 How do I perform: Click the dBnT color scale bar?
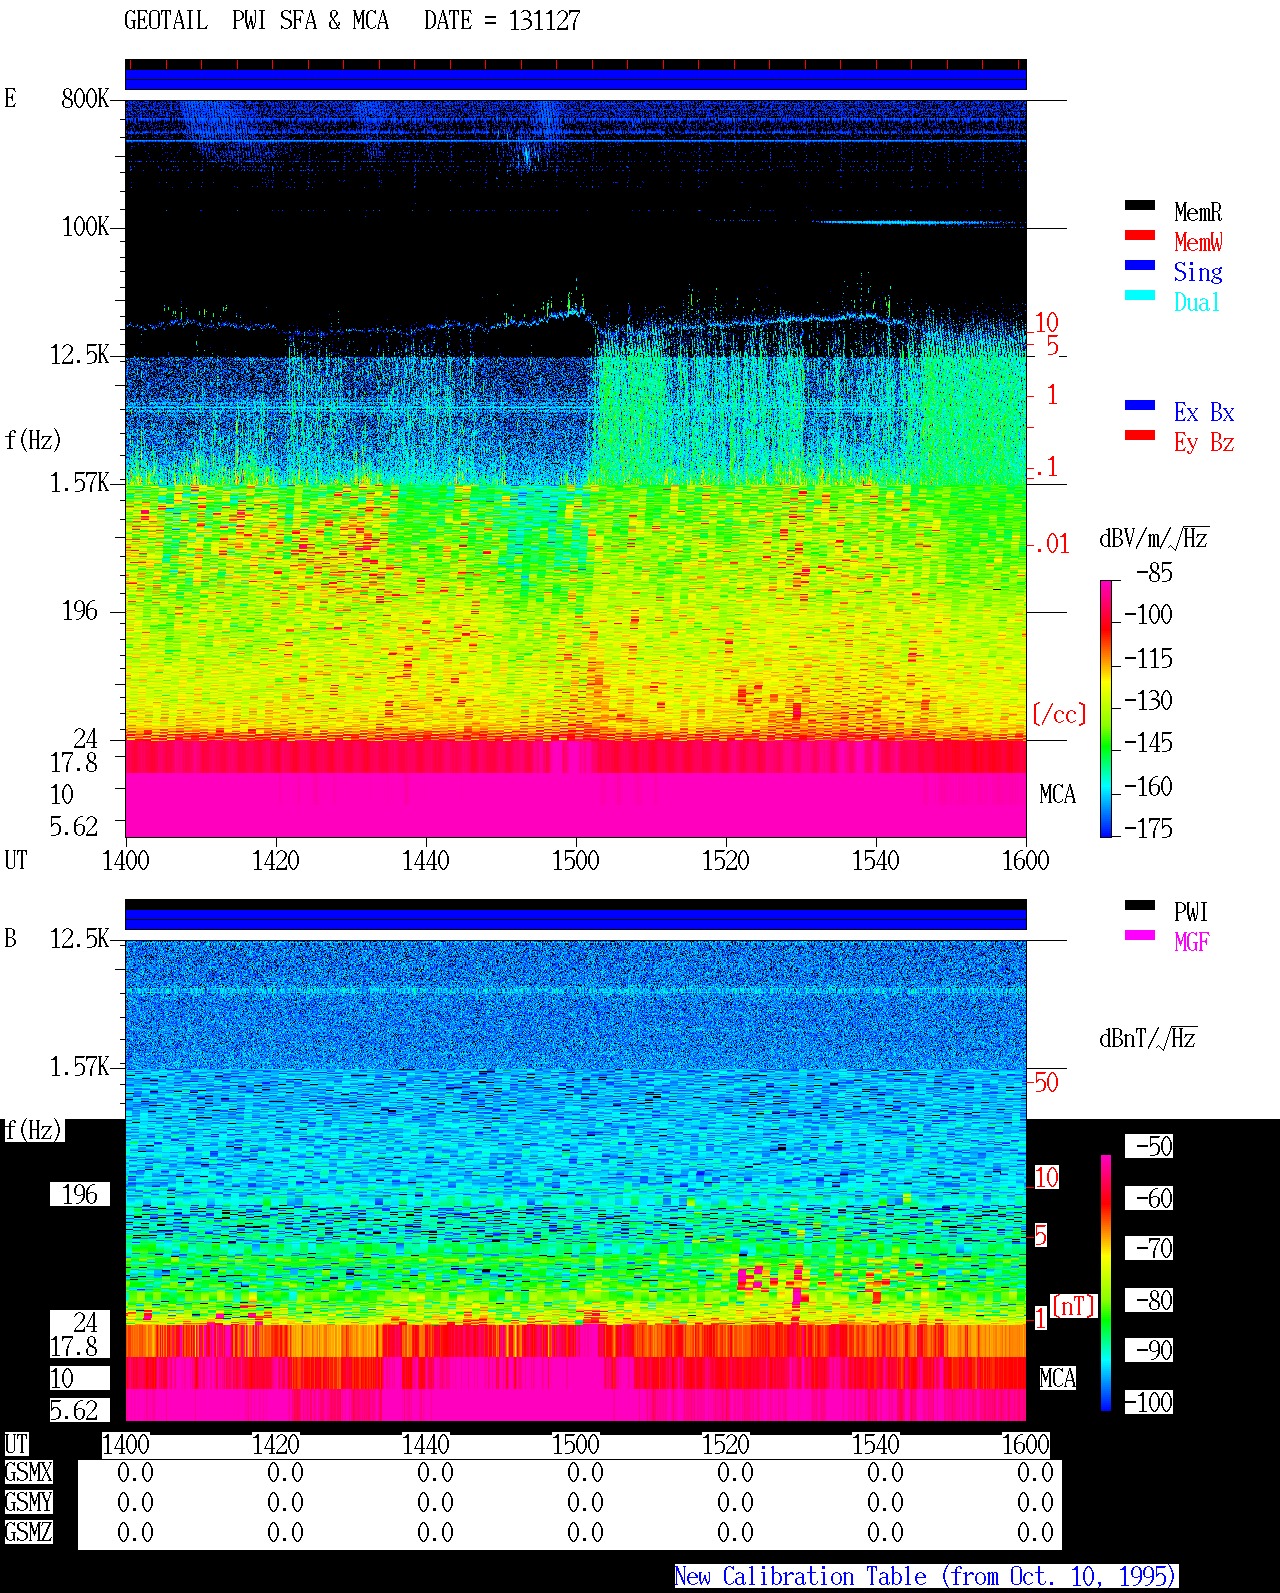point(1106,1283)
